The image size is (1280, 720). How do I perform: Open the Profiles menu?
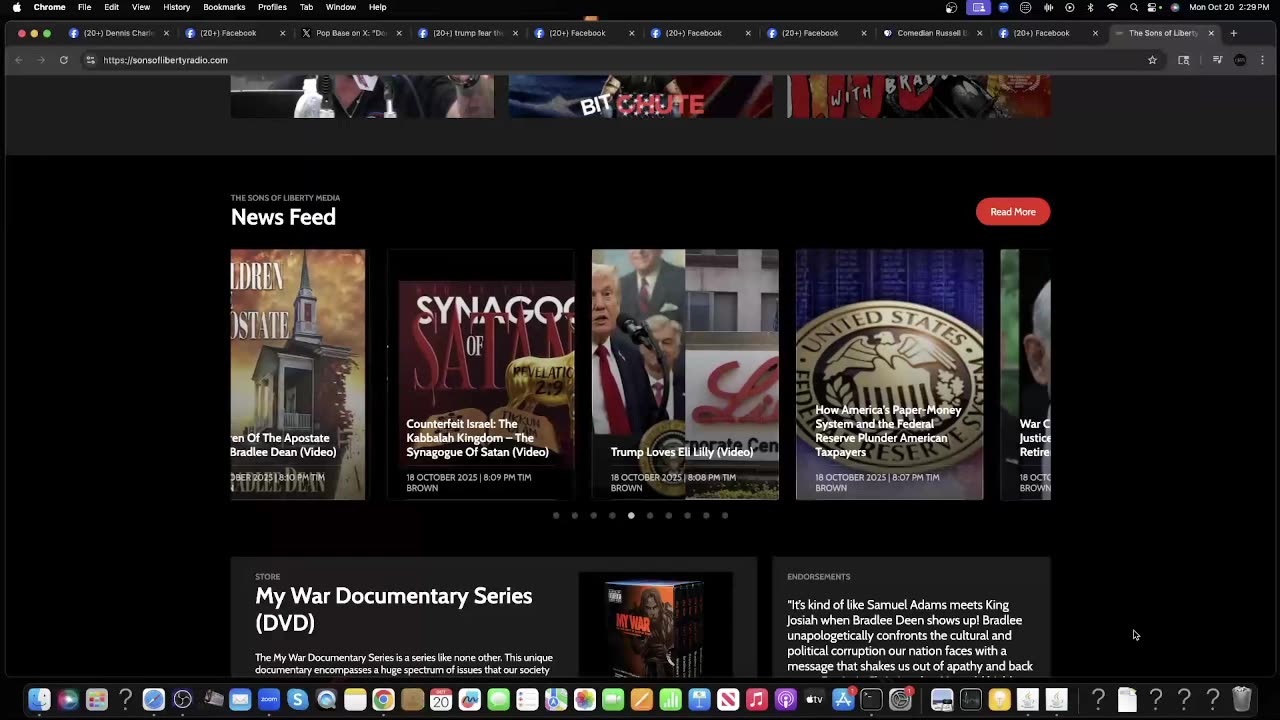point(272,7)
